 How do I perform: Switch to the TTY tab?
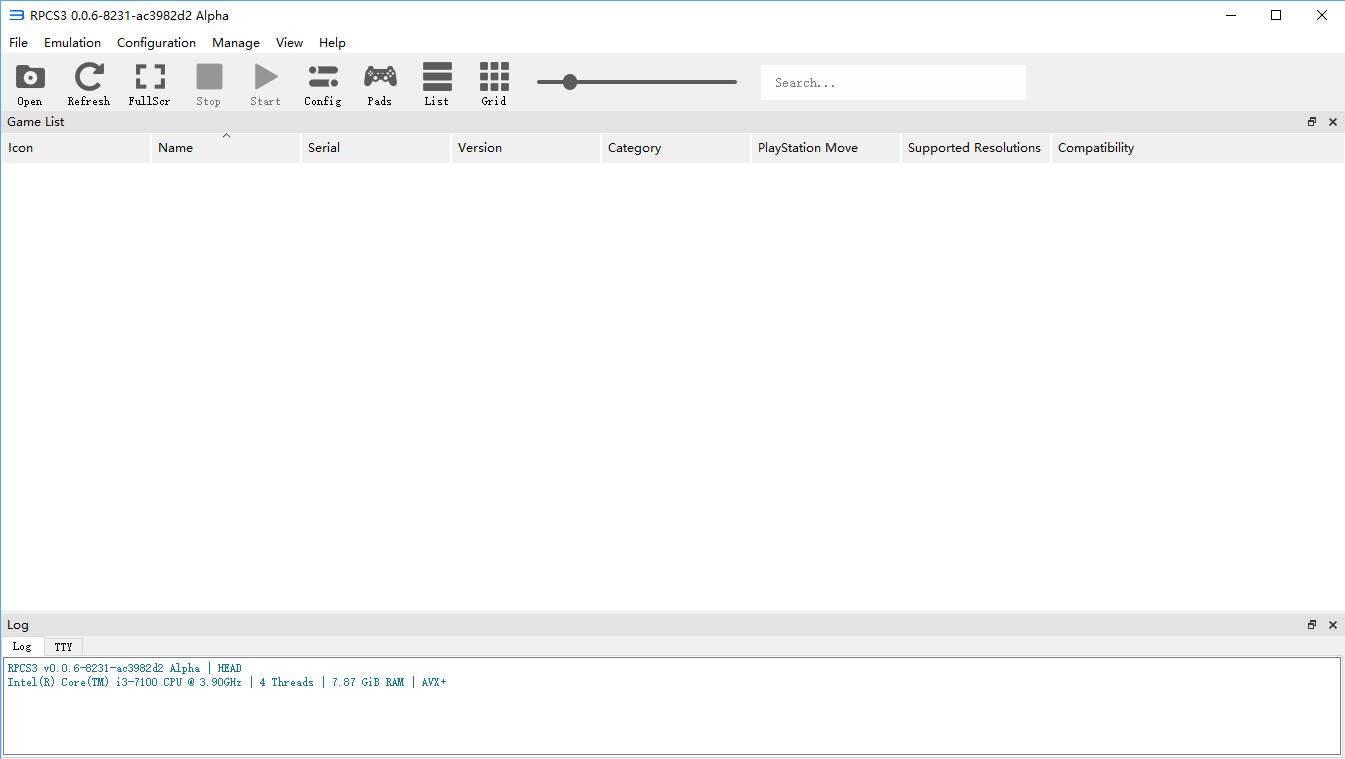click(63, 647)
